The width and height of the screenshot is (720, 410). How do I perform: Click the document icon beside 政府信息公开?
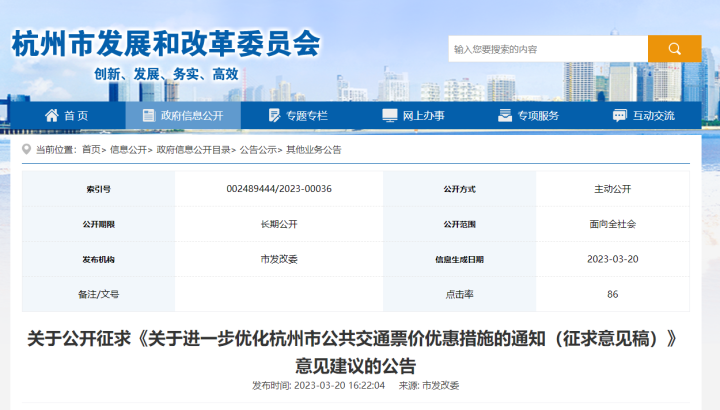149,115
